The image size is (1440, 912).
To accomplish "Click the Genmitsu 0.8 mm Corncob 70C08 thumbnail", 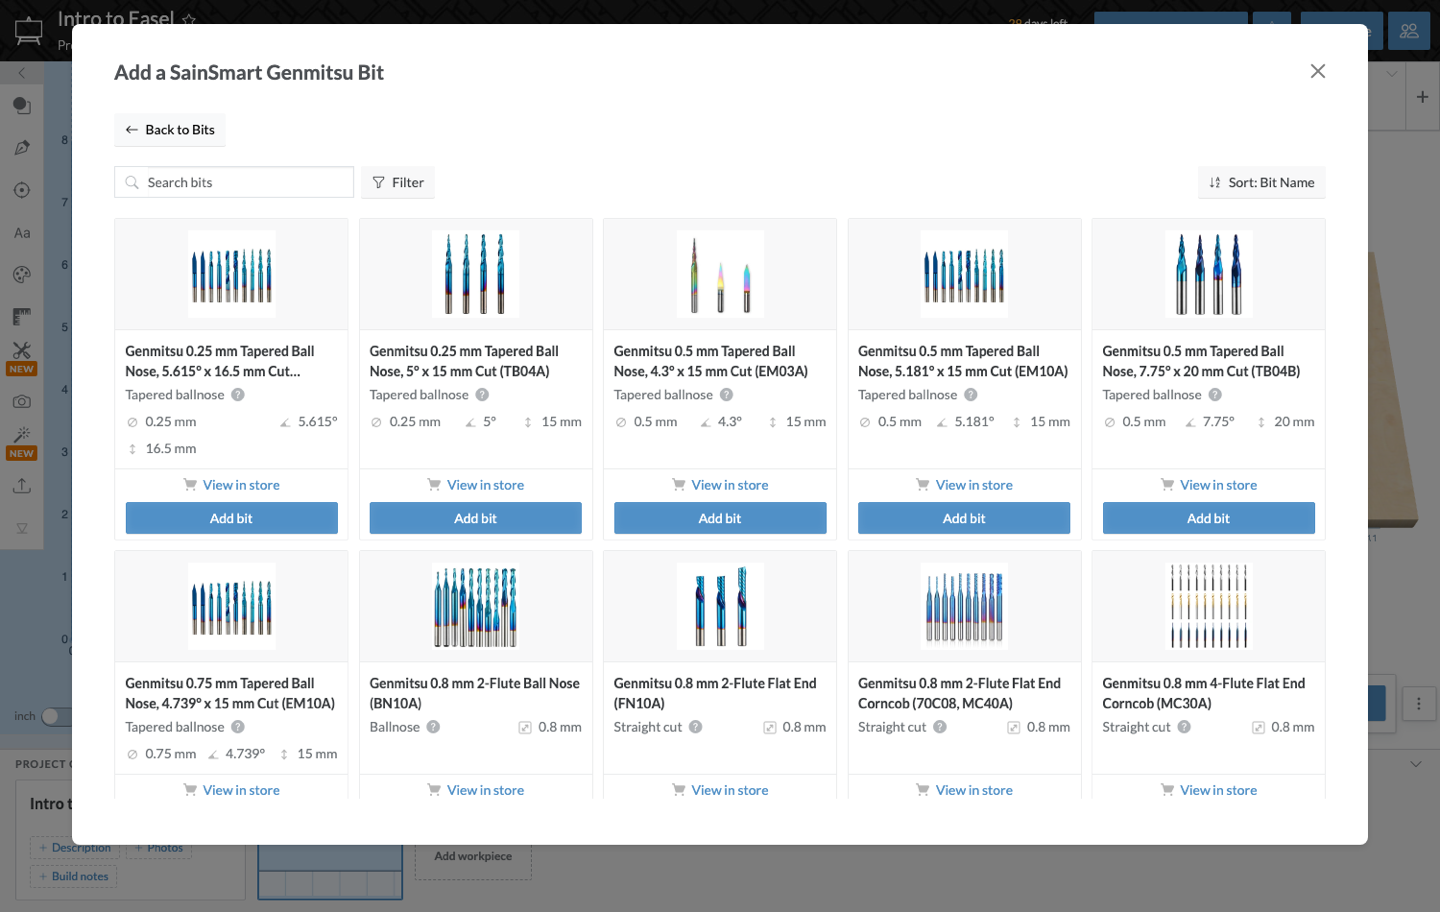I will (964, 606).
